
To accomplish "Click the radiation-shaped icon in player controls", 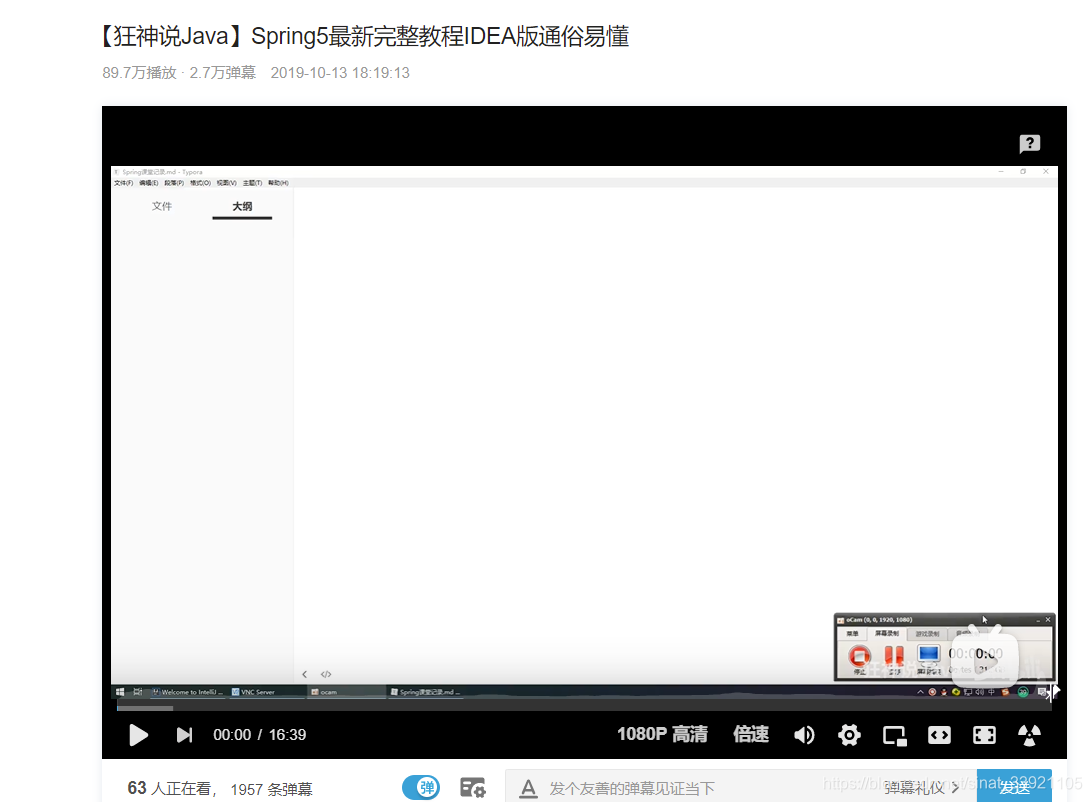I will click(x=1029, y=735).
